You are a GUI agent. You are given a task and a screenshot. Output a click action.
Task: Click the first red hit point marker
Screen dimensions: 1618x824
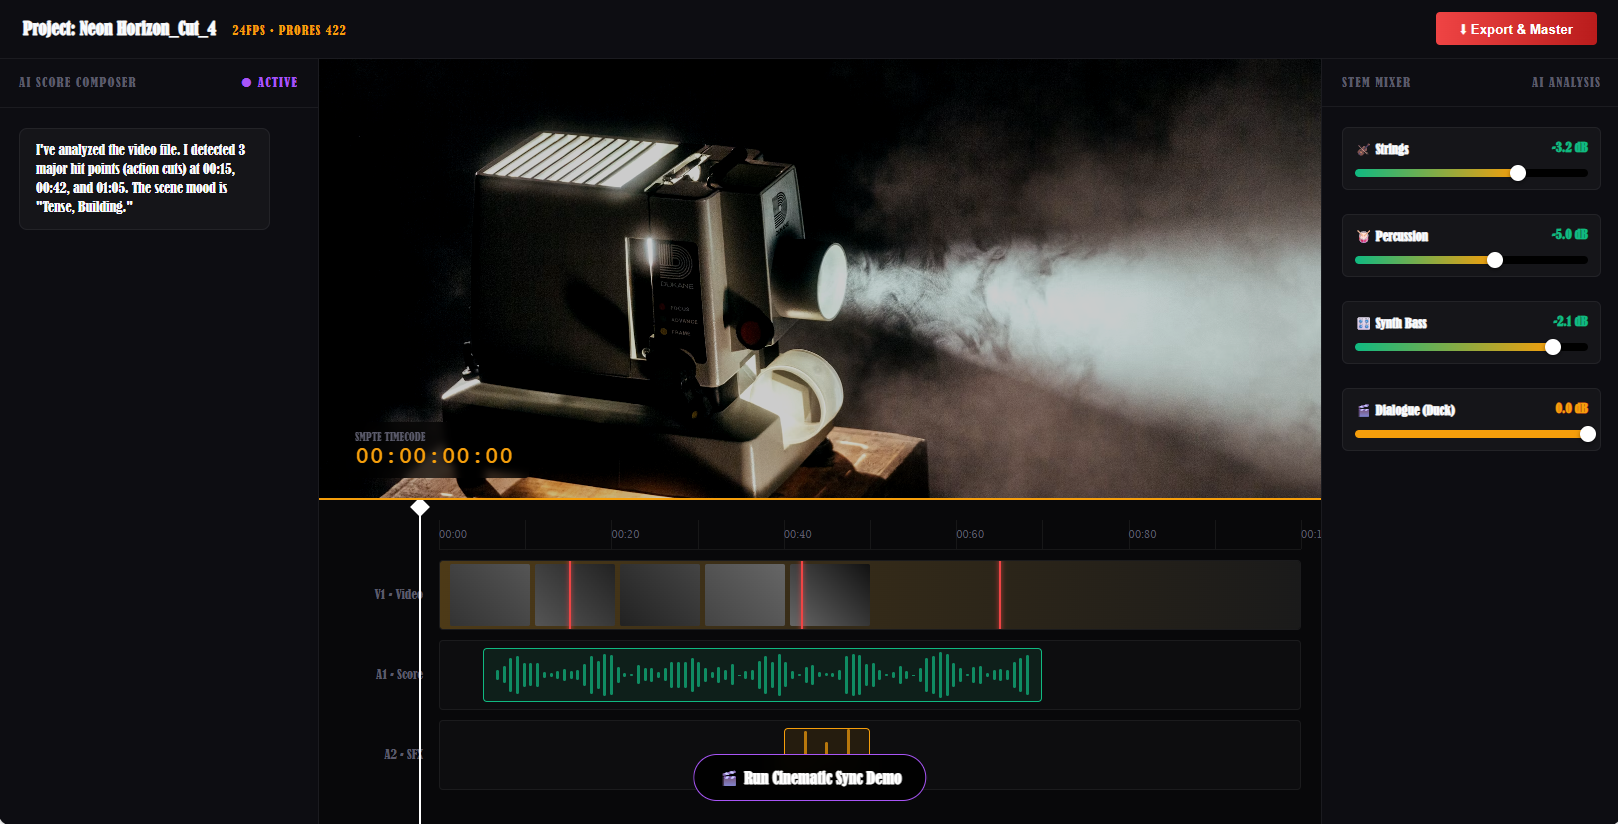(570, 595)
